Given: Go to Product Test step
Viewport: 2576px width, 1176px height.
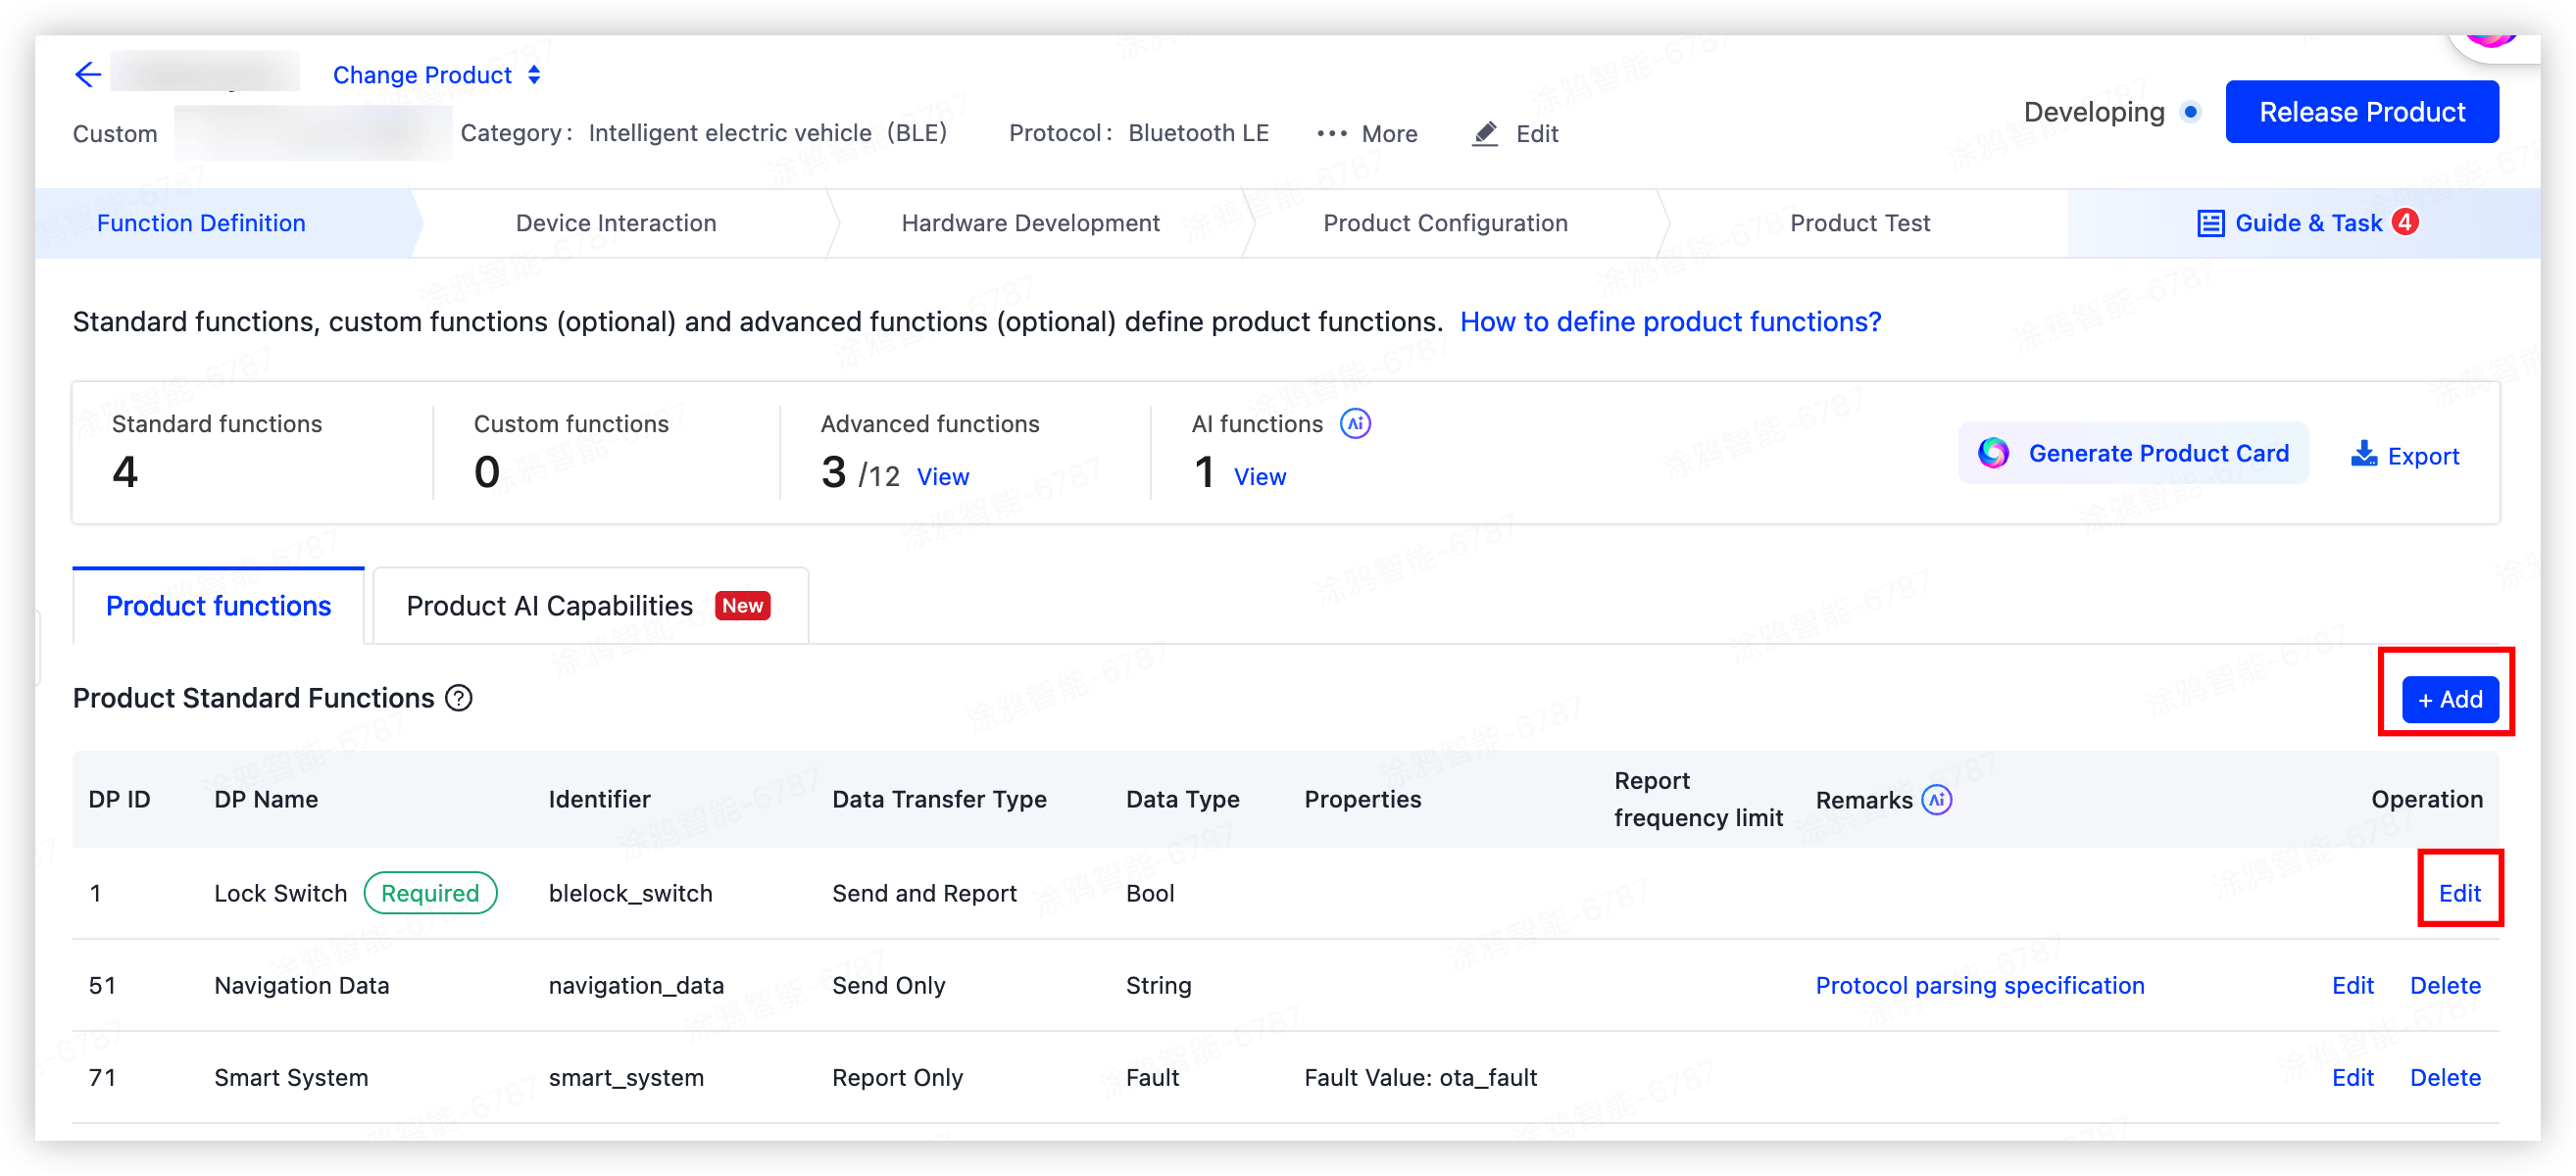Looking at the screenshot, I should click(x=1859, y=223).
